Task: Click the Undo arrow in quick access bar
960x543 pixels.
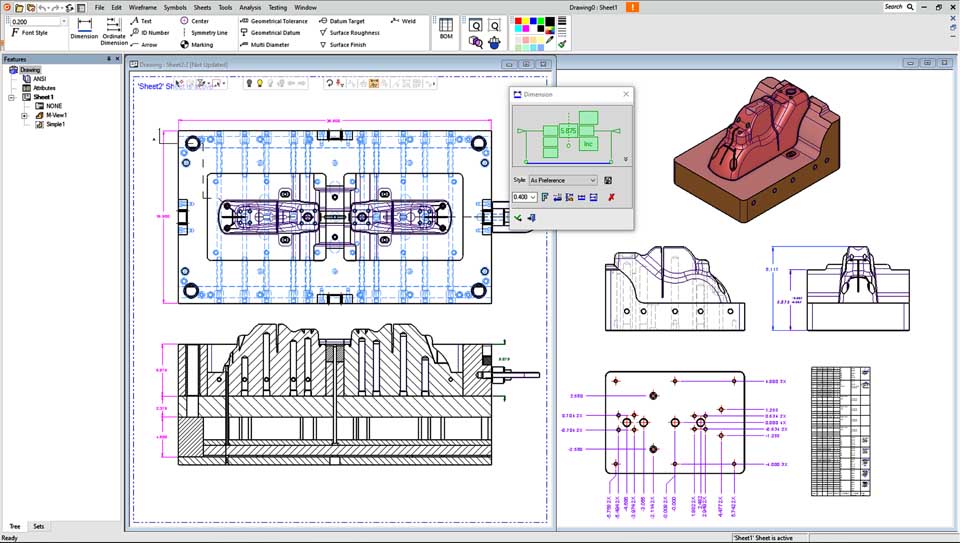Action: pyautogui.click(x=42, y=8)
